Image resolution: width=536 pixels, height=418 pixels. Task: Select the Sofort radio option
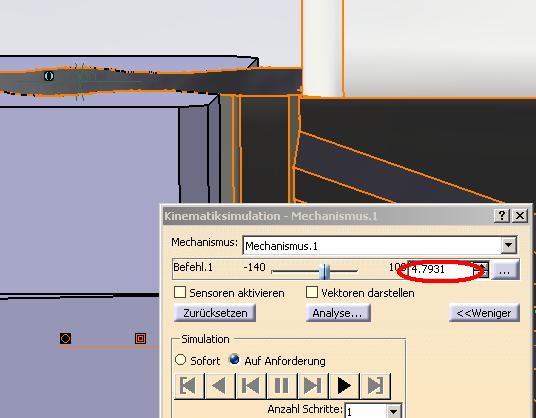[x=180, y=360]
